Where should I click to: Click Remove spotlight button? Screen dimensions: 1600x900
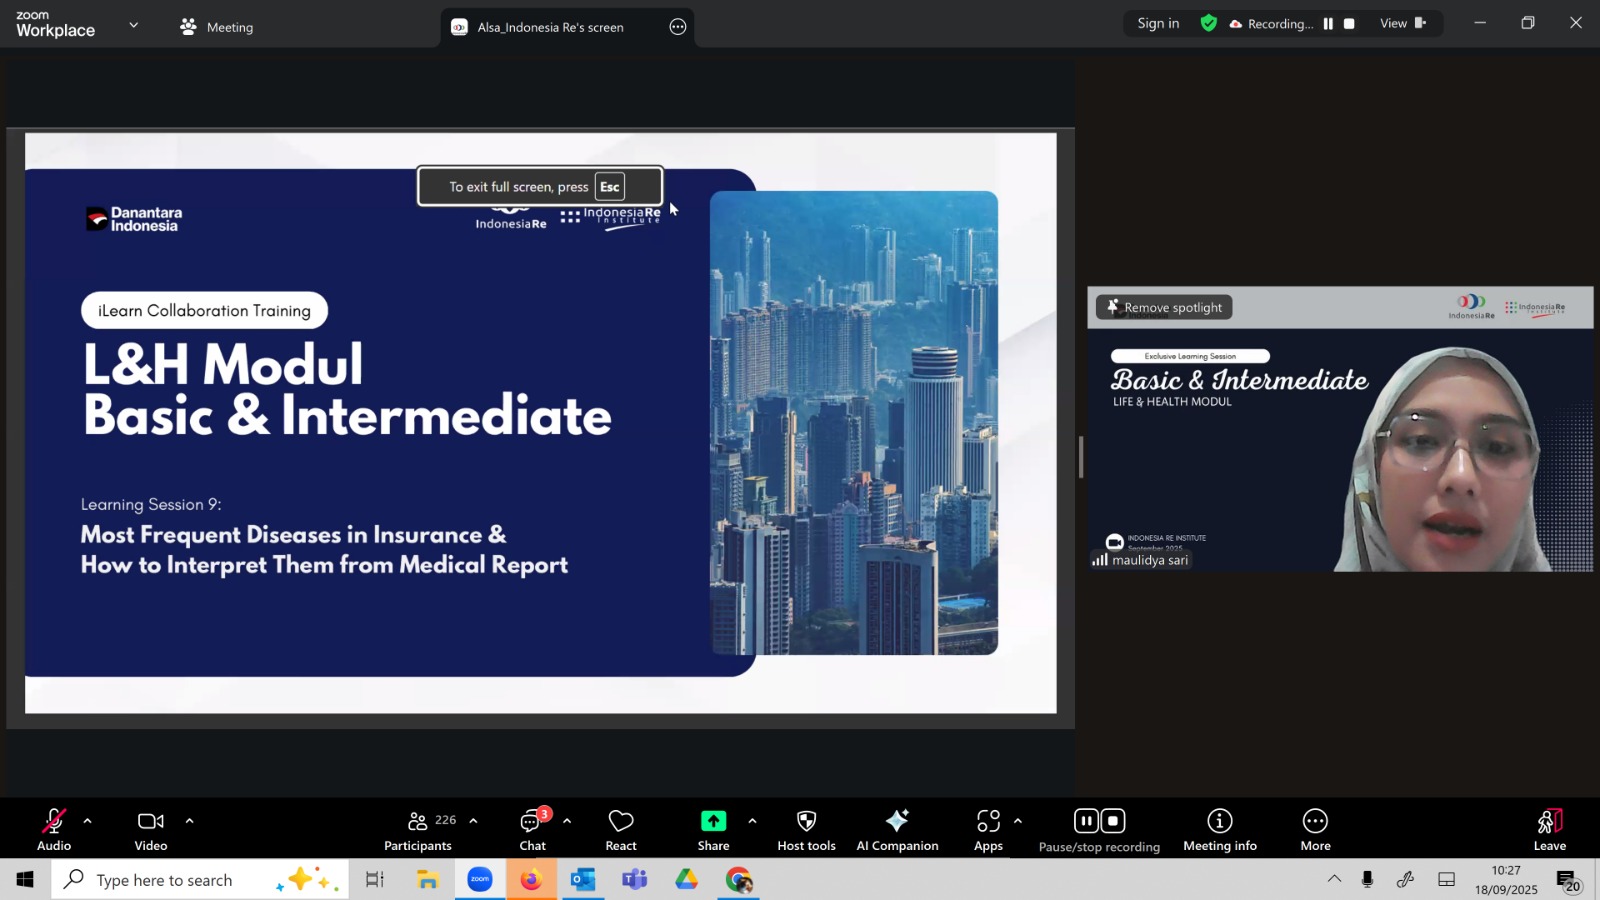(1164, 307)
